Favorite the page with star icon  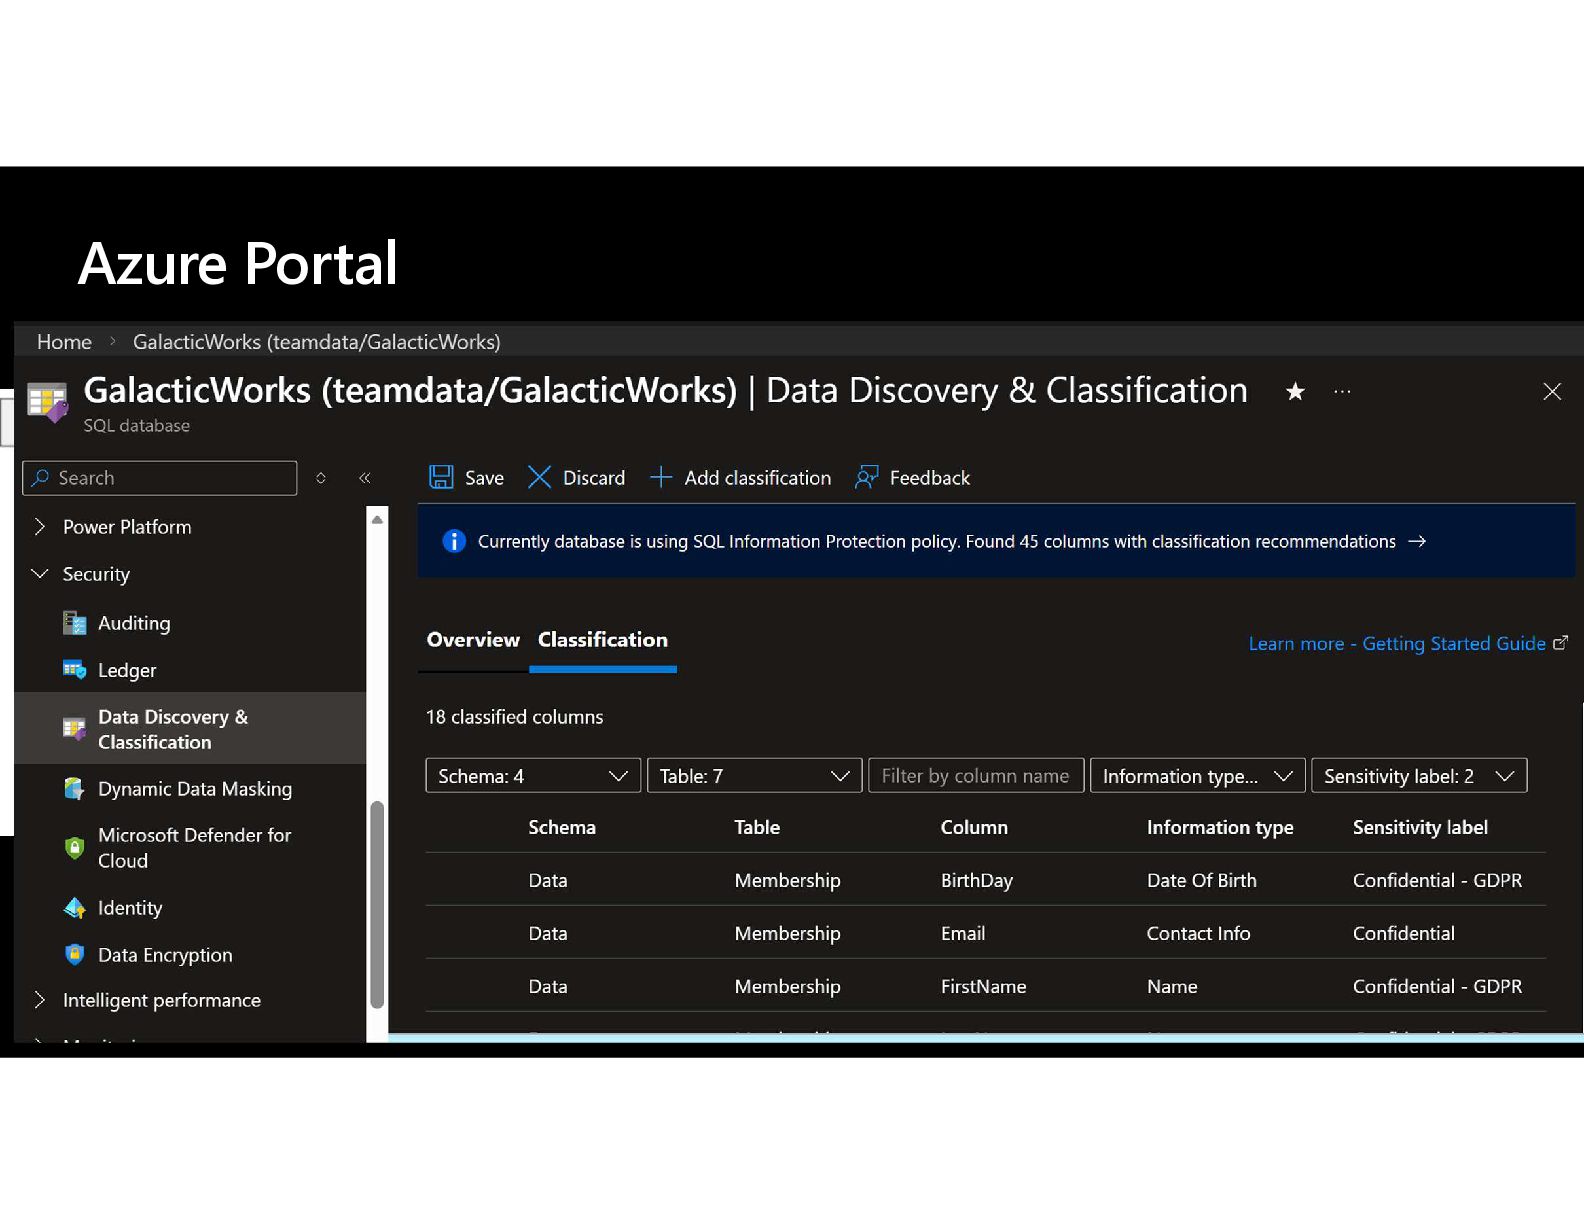(x=1295, y=392)
